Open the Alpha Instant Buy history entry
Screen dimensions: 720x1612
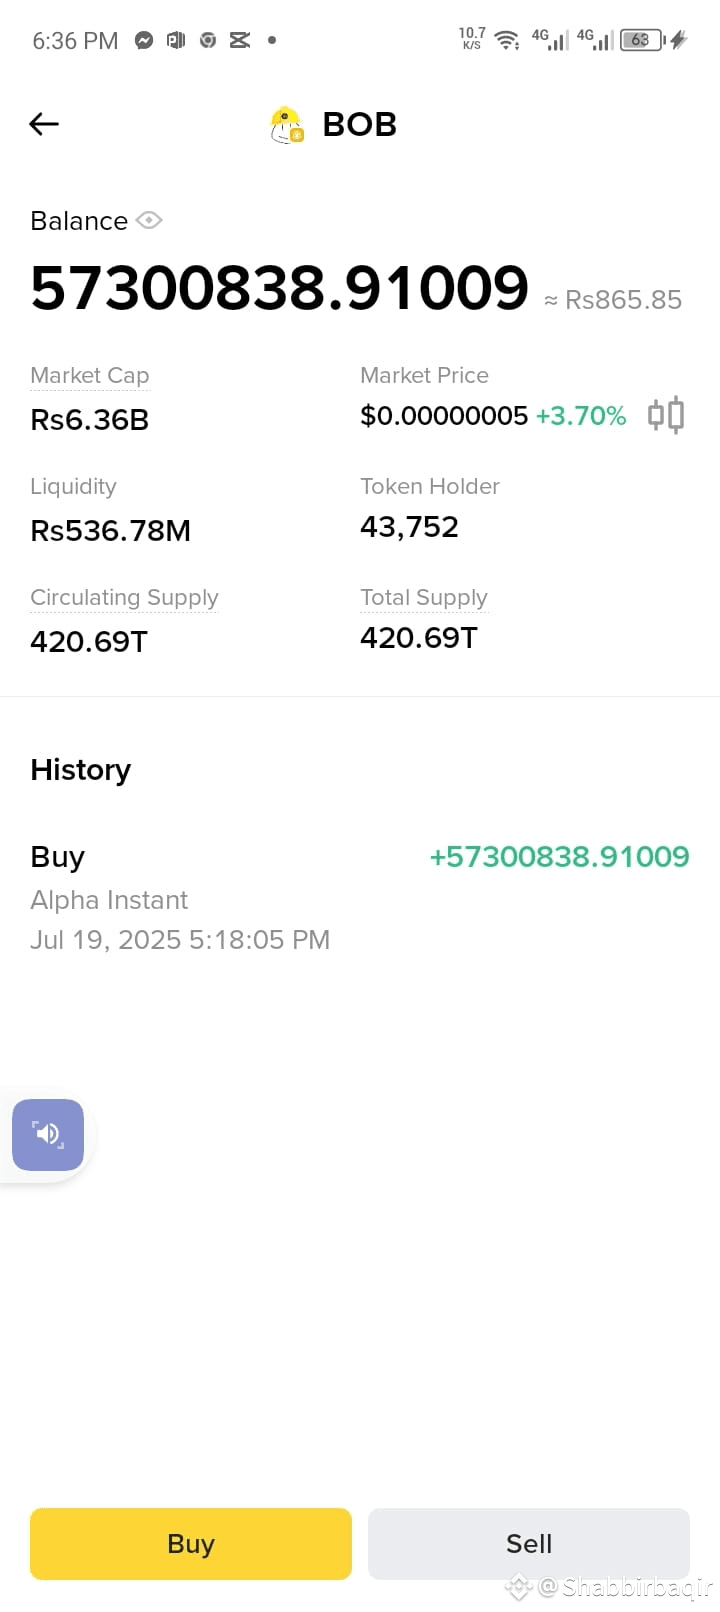[x=360, y=897]
